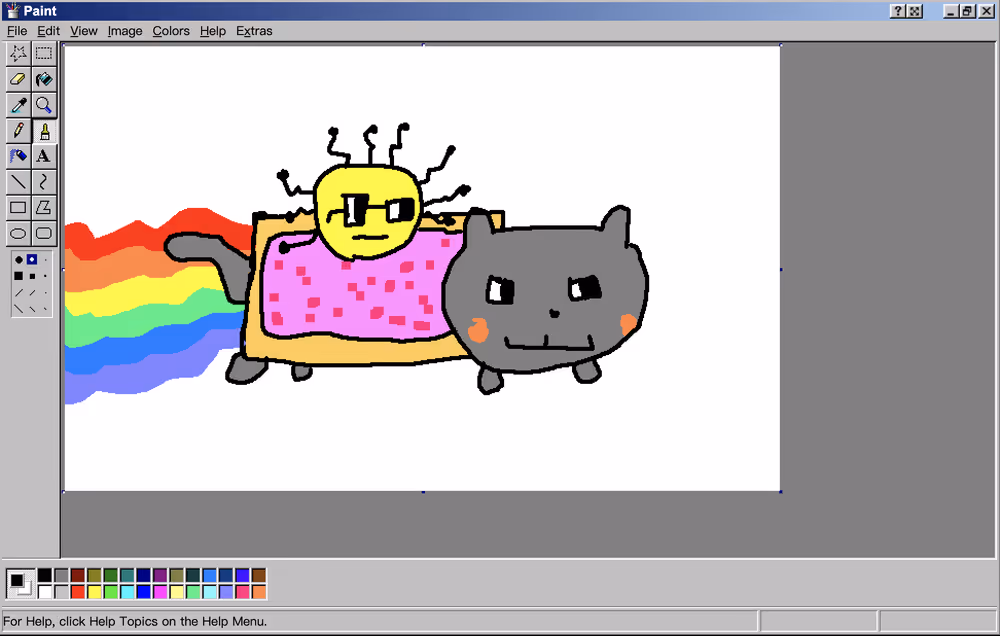Screen dimensions: 1000x636
Task: Open the Image menu
Action: tap(125, 31)
